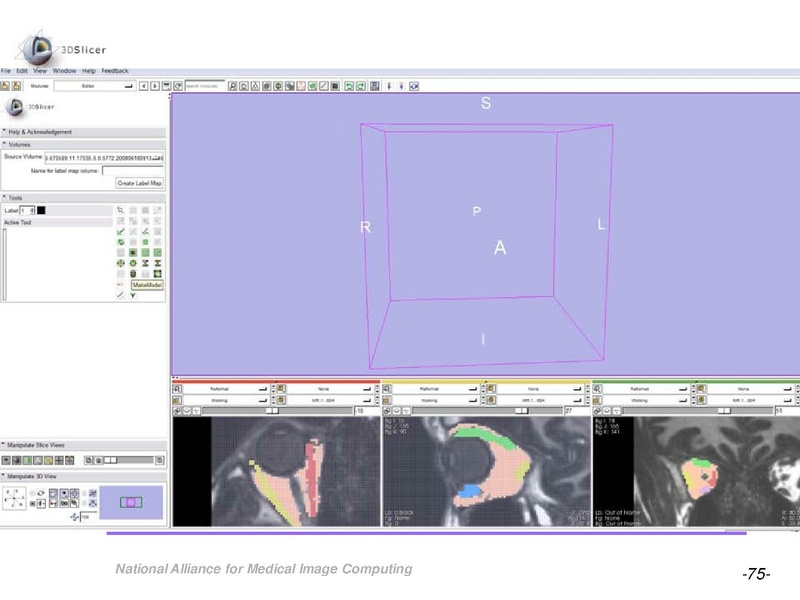Screen dimensions: 800x600
Task: Click the MakeModel tool button
Action: [x=147, y=285]
